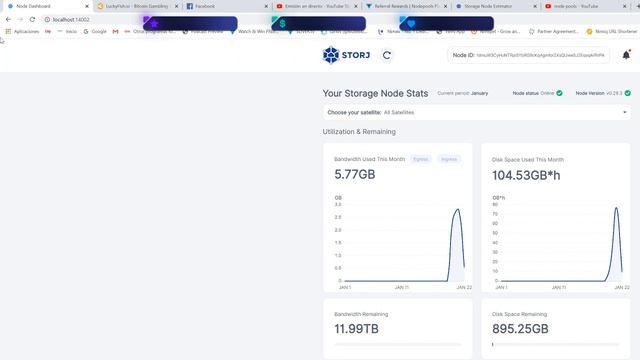
Task: Close the node pools YouTube tab
Action: (624, 6)
